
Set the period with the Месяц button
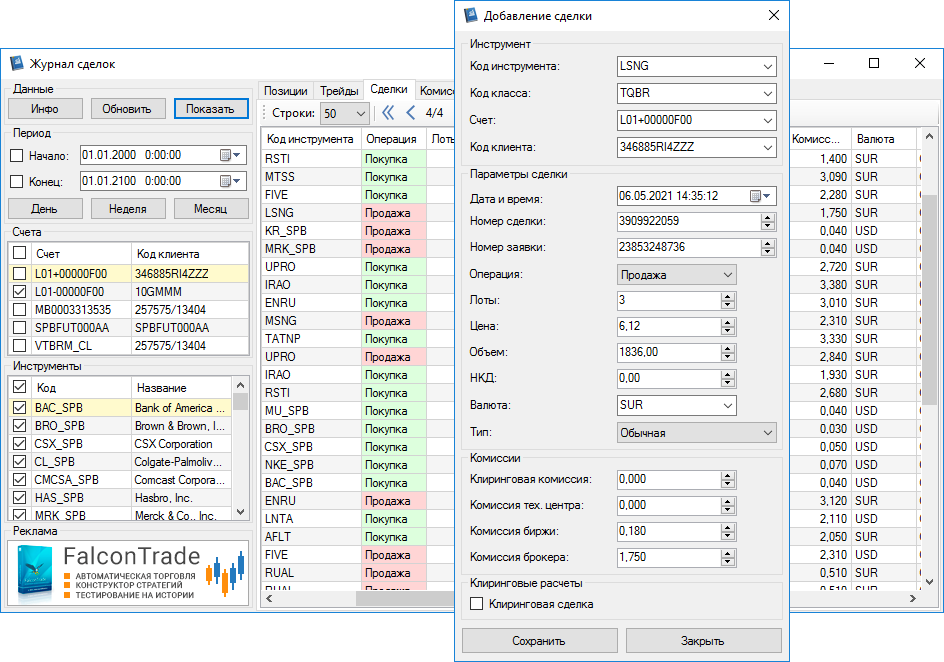(x=211, y=209)
